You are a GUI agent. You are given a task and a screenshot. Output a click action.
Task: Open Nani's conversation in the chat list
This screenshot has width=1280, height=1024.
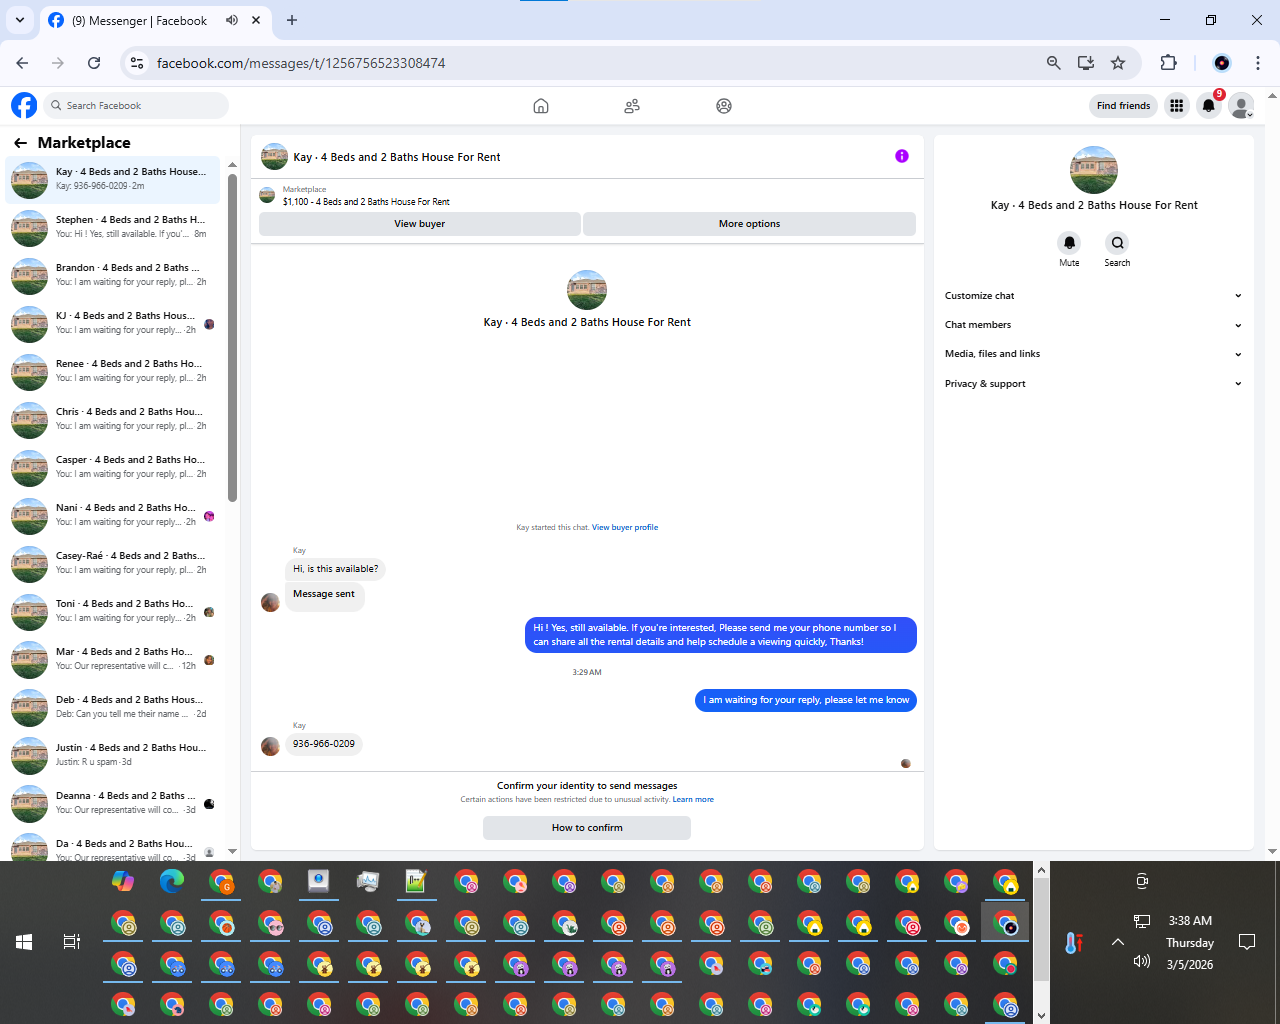112,516
